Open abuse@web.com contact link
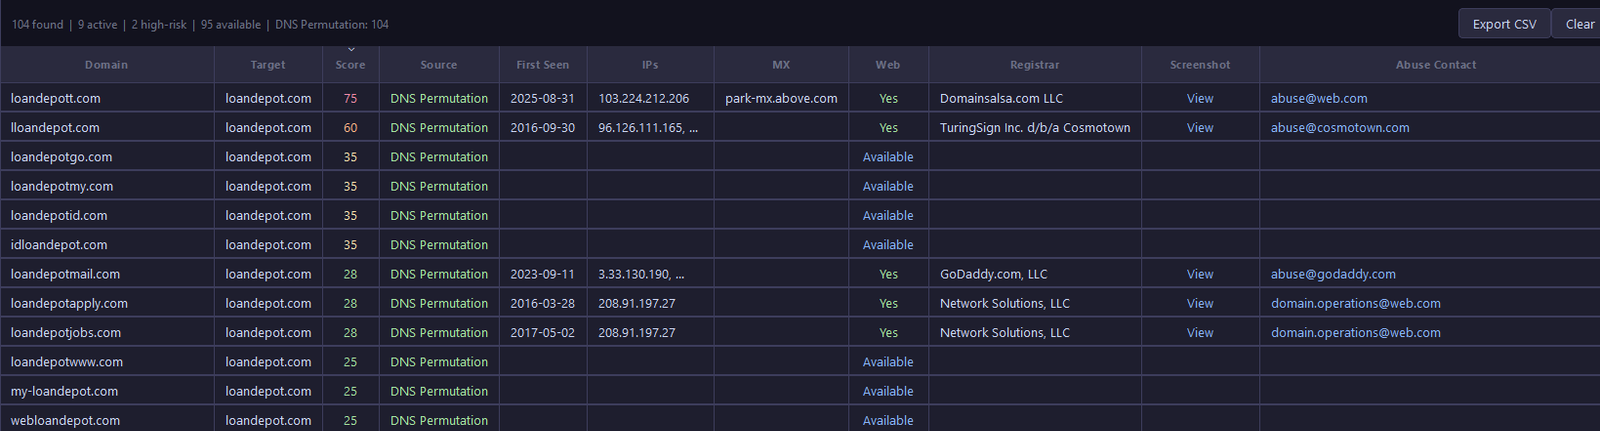Viewport: 1600px width, 431px height. [x=1319, y=98]
